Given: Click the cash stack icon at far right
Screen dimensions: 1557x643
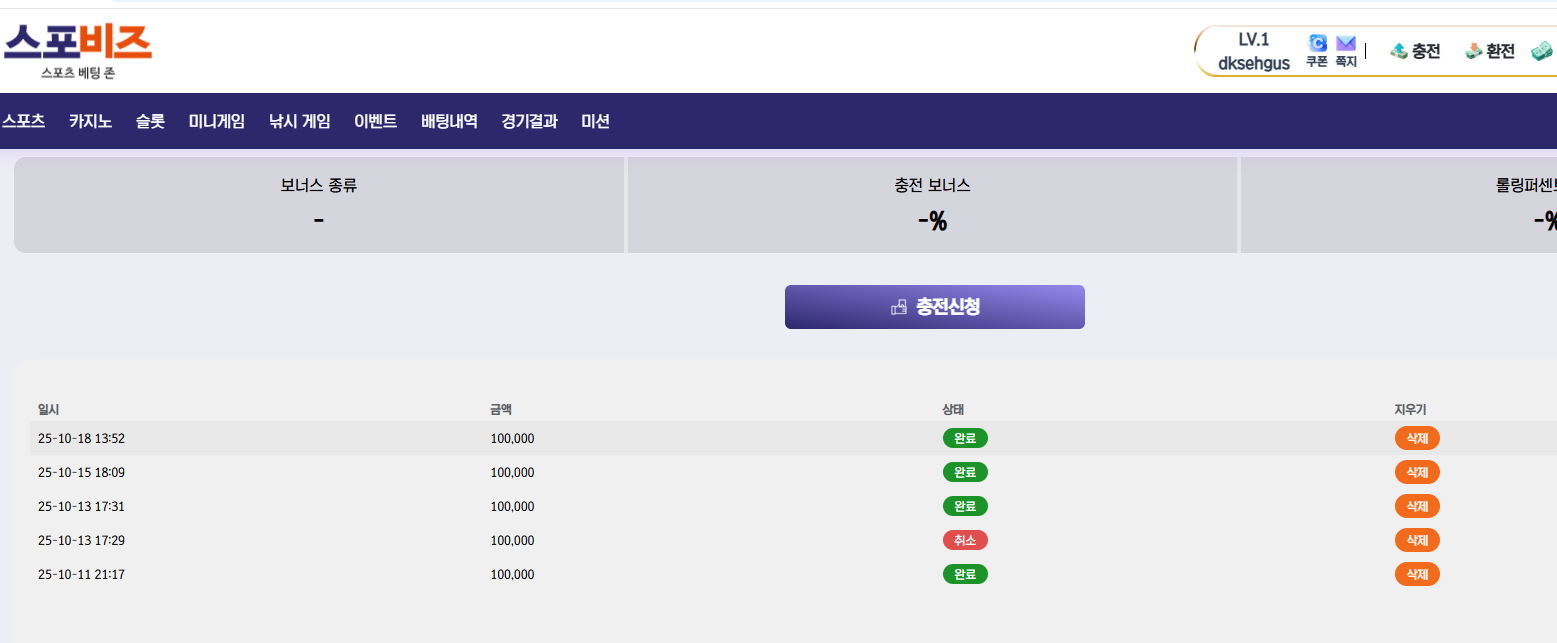Looking at the screenshot, I should [x=1541, y=51].
